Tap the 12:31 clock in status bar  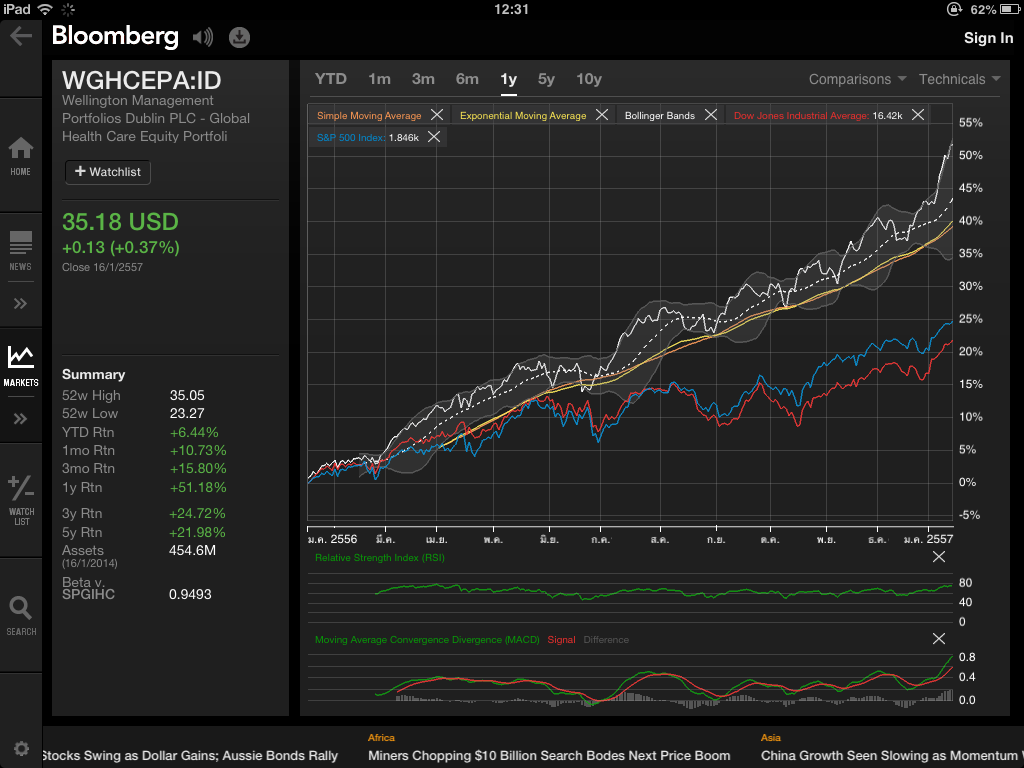click(511, 9)
